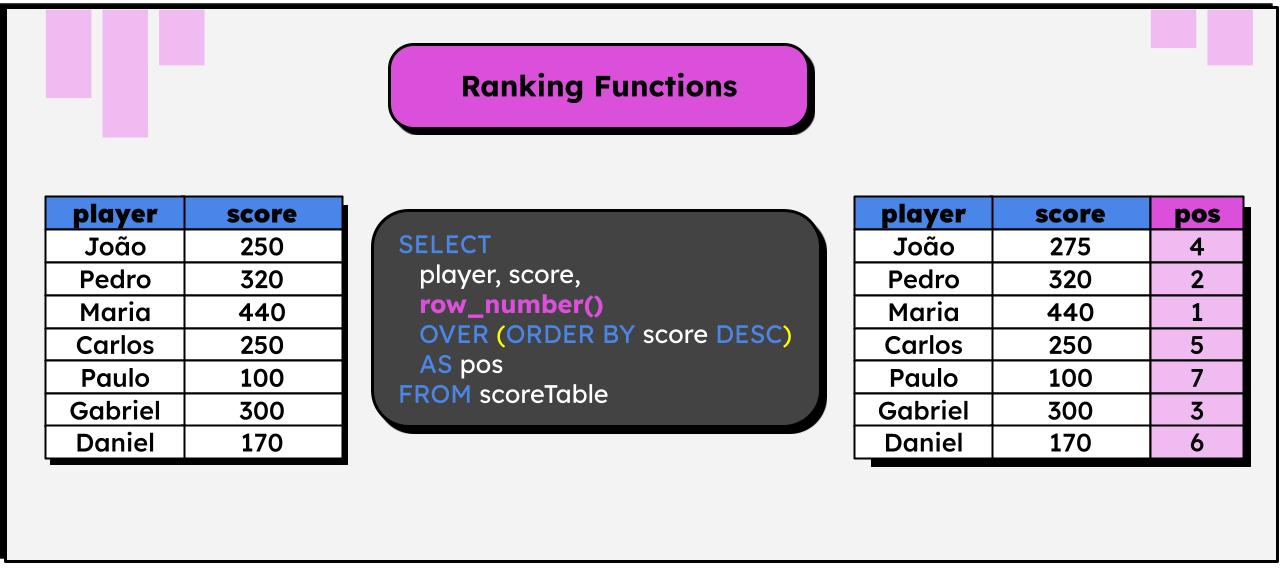Screen dimensions: 1282x569
Task: Click the tallest pink decorative bar
Action: pos(125,74)
